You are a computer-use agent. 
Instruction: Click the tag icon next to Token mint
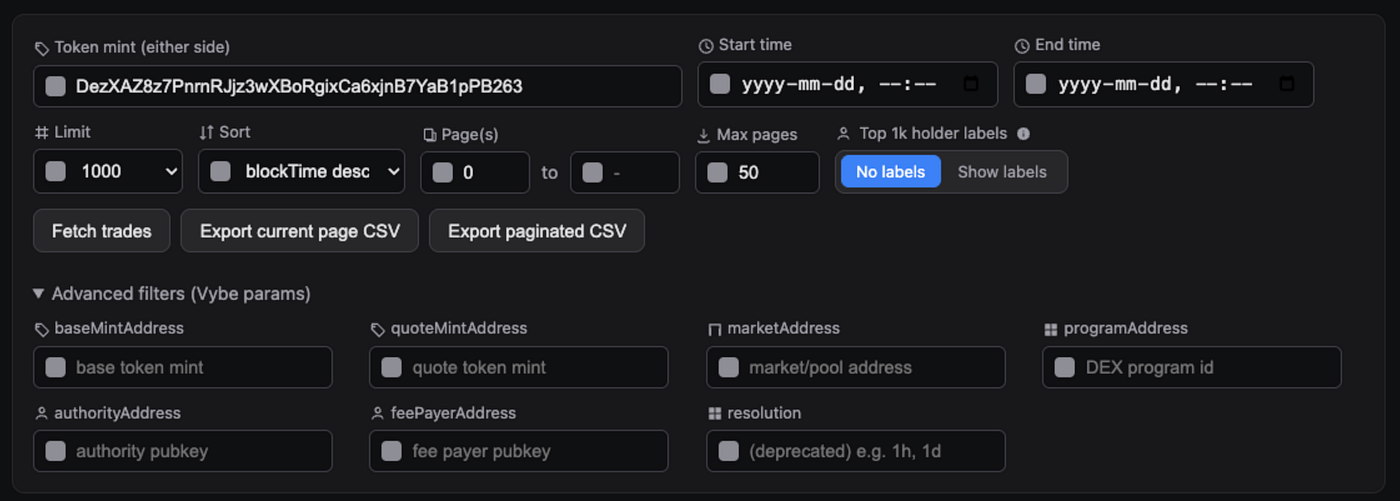point(41,47)
